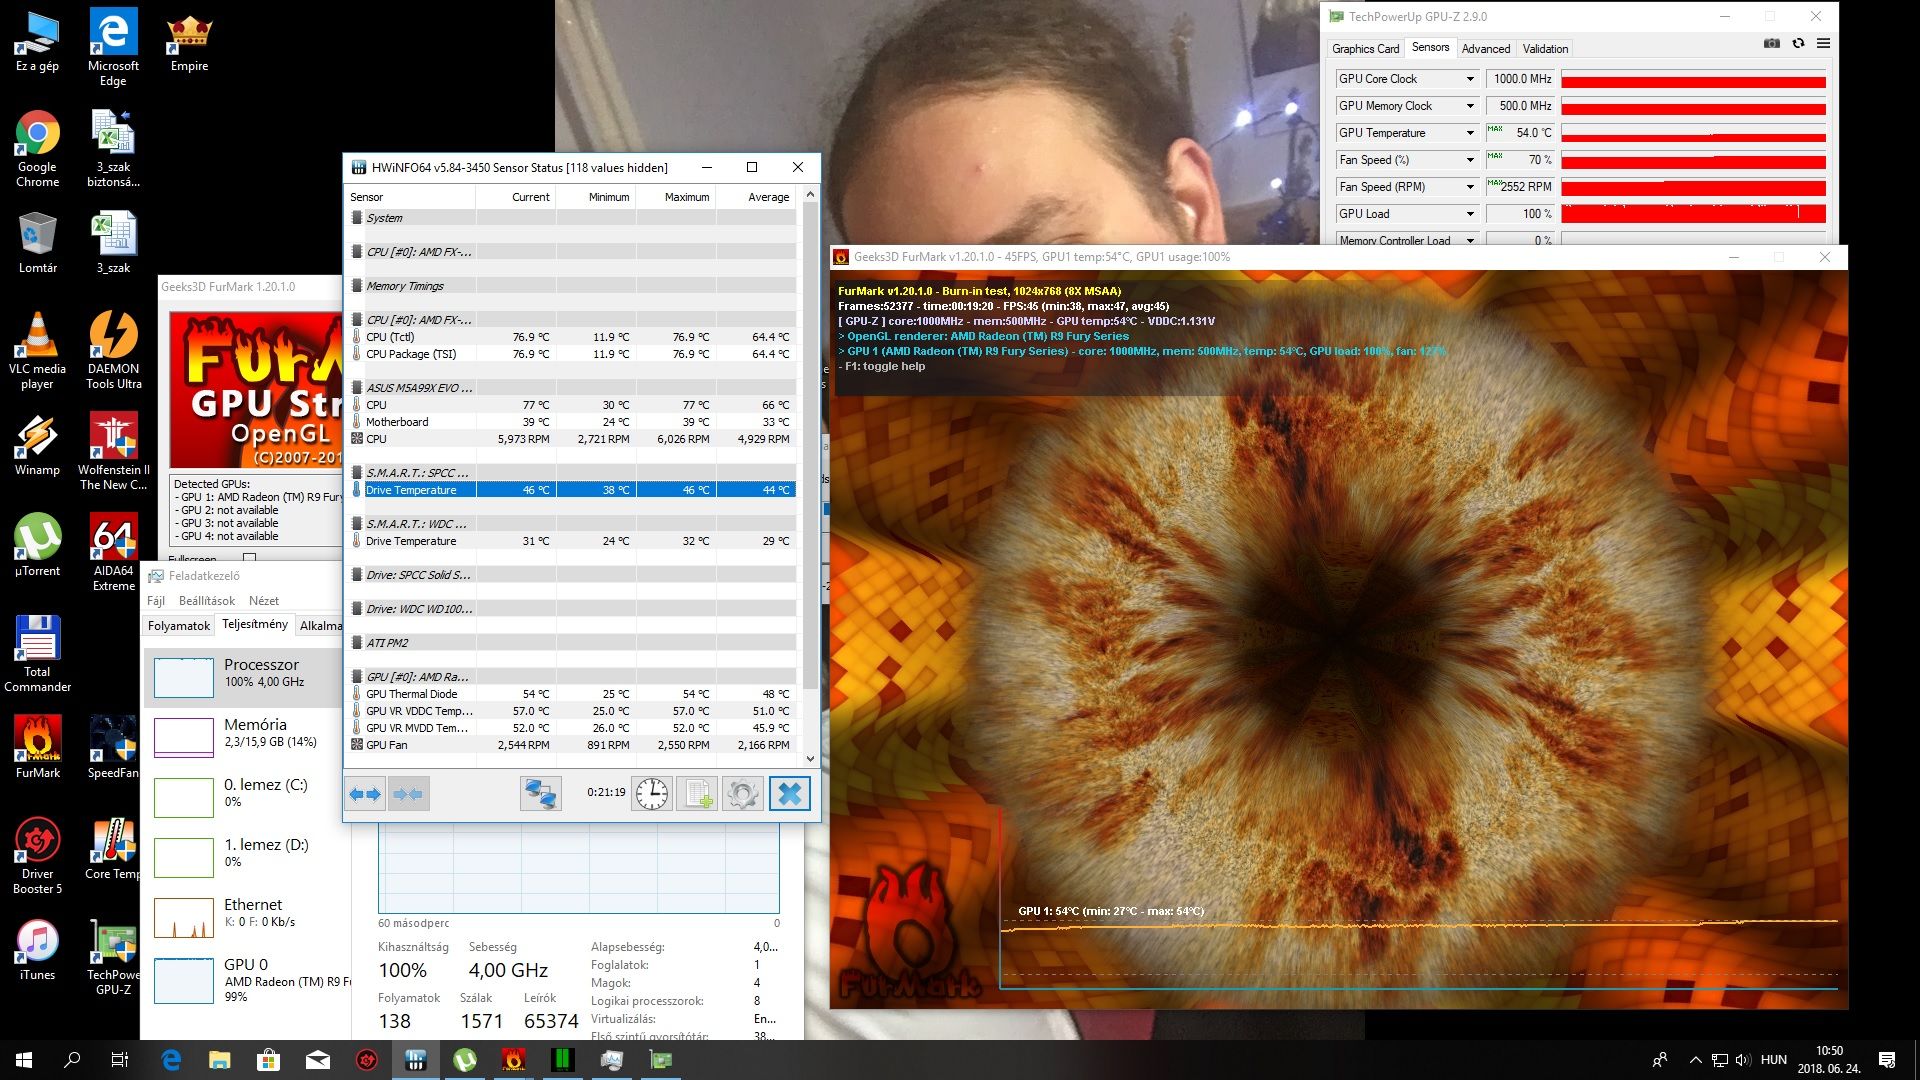Screen dimensions: 1920x1080
Task: Open FurMark desktop shortcut
Action: [x=38, y=747]
